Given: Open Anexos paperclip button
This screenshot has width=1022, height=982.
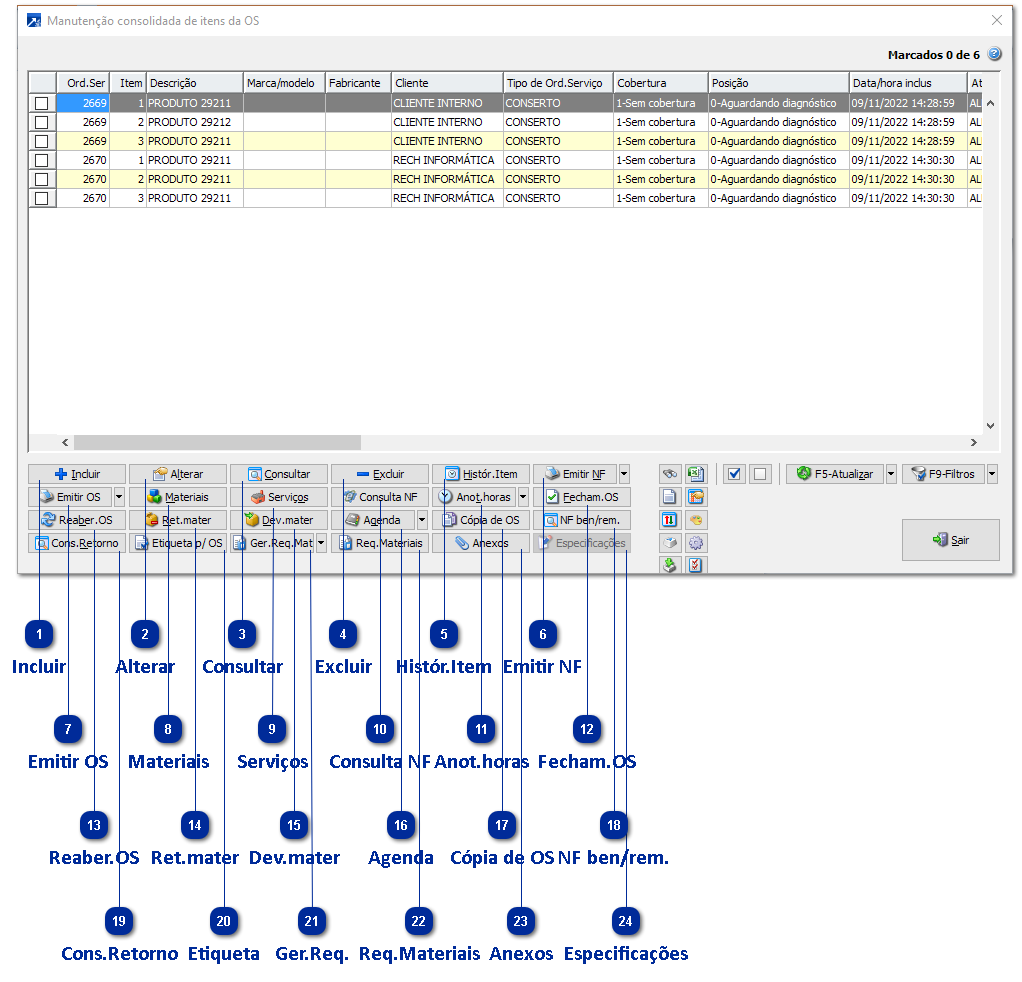Looking at the screenshot, I should pos(481,543).
